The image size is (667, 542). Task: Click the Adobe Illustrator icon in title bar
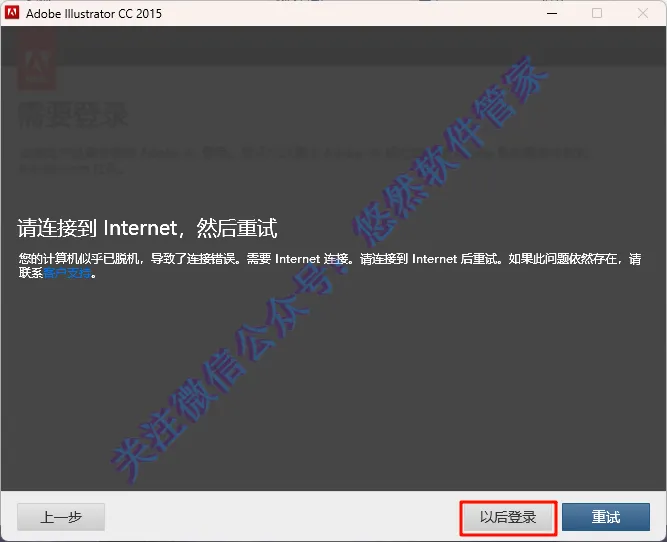click(12, 13)
